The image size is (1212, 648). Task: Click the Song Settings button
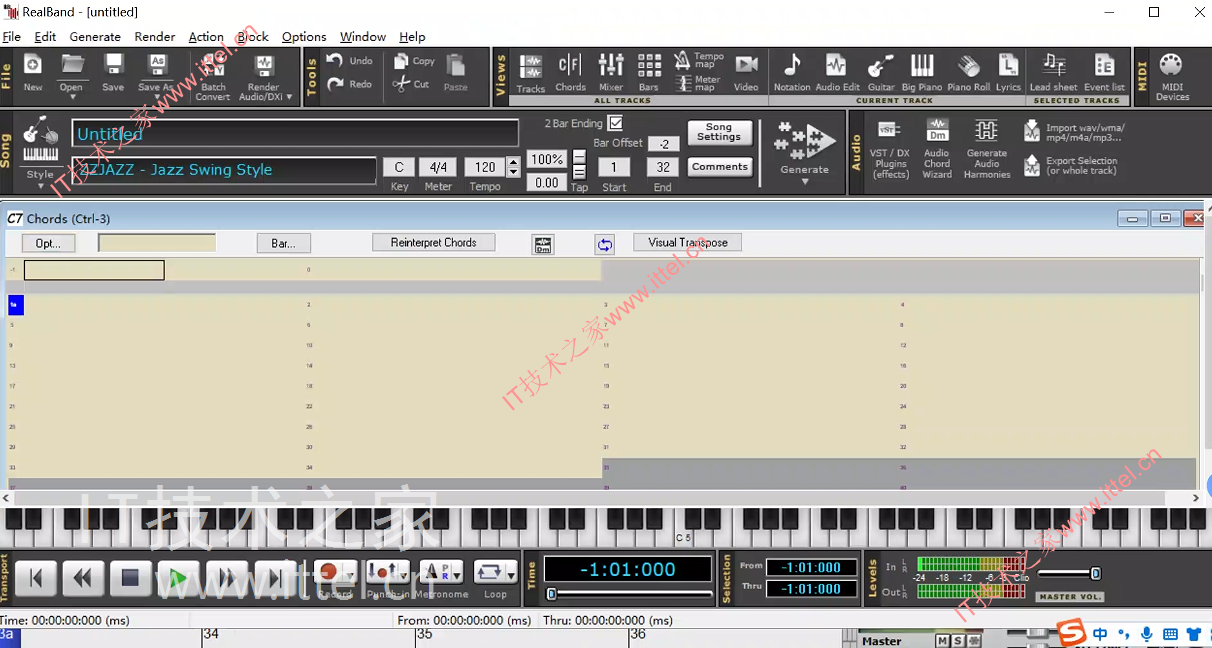pyautogui.click(x=719, y=132)
